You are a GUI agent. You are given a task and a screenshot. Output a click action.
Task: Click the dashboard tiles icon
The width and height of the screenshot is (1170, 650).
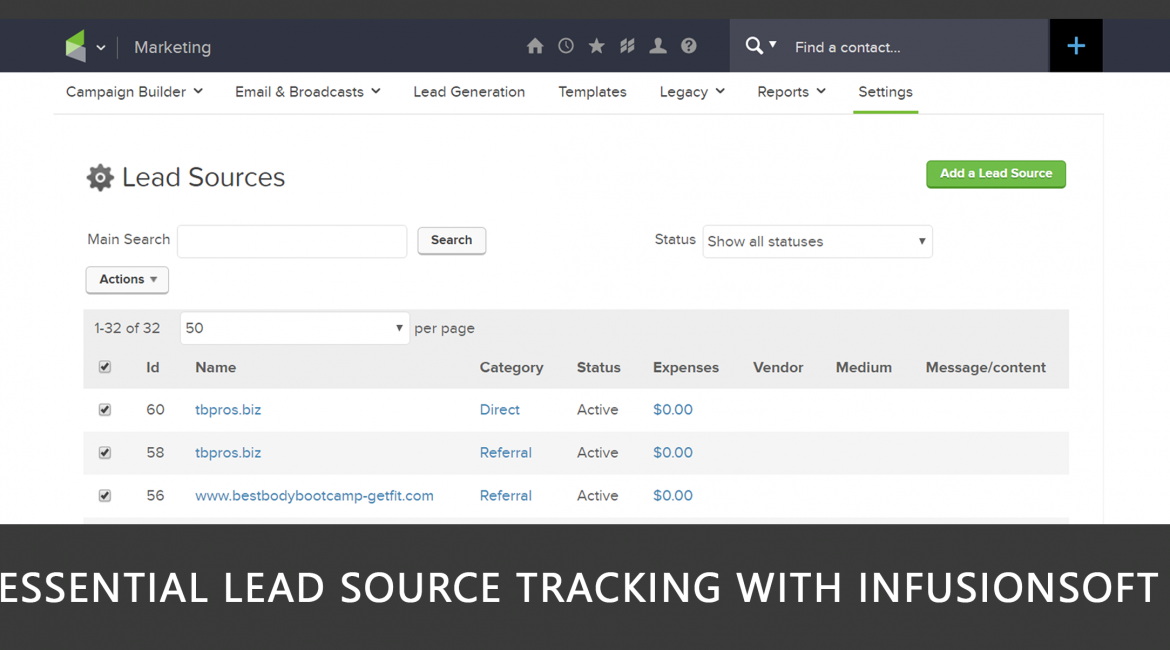click(x=627, y=46)
